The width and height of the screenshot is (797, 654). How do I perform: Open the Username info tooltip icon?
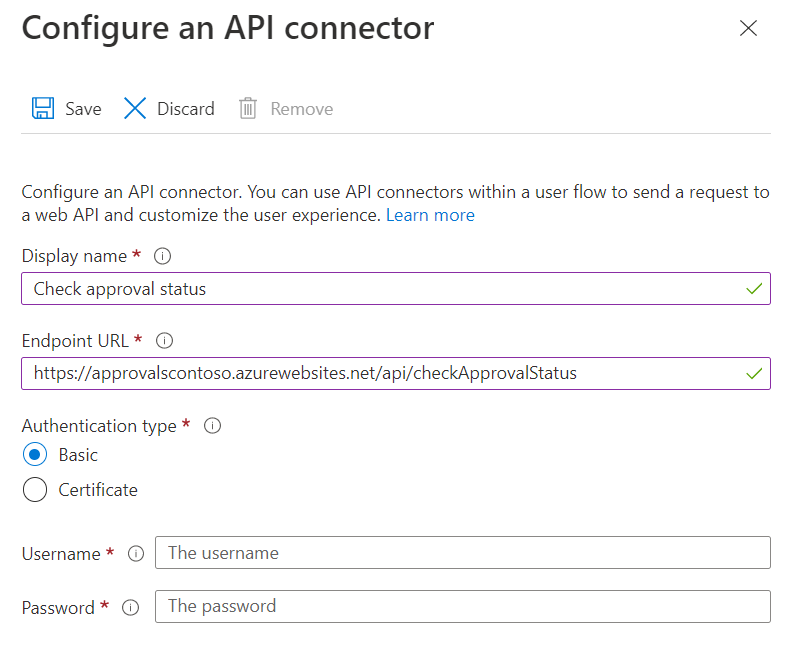tap(136, 553)
